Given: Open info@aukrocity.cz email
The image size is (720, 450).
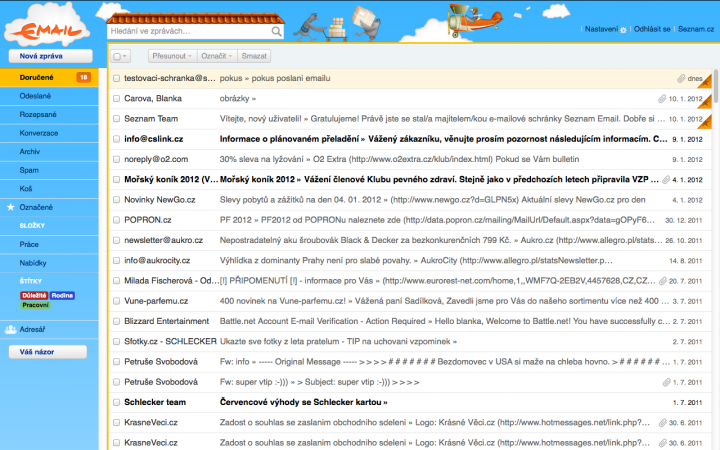Looking at the screenshot, I should pos(410,260).
